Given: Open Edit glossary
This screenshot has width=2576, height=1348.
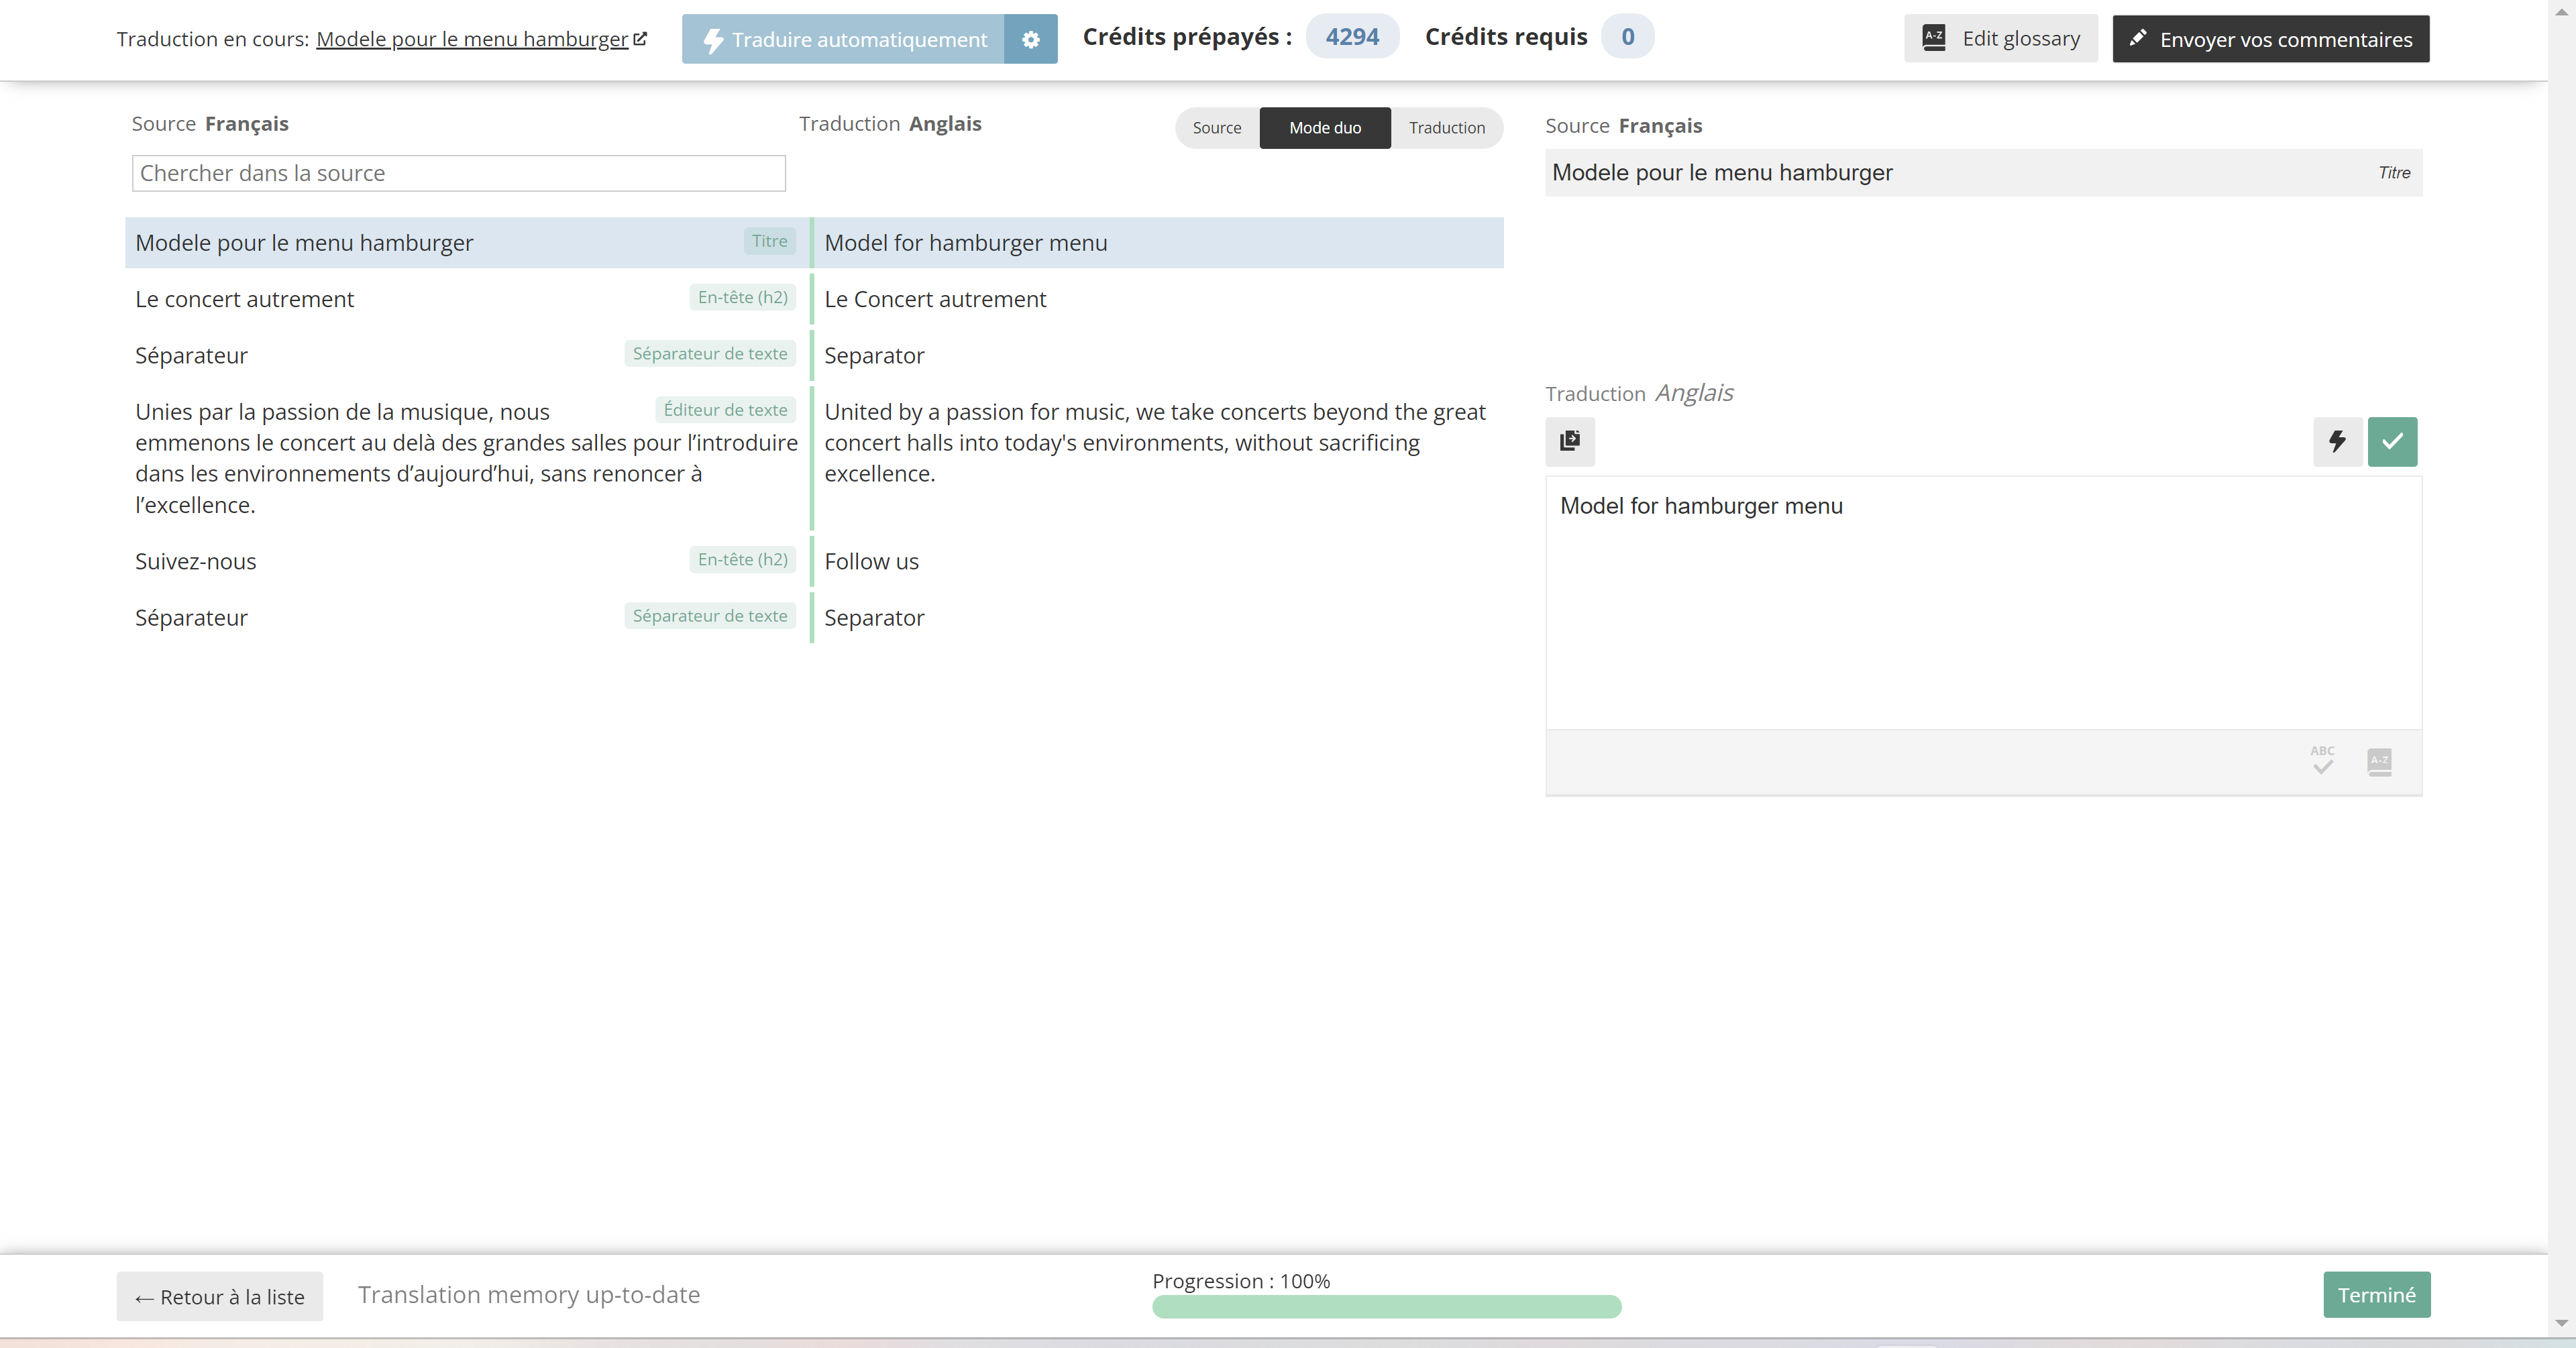Looking at the screenshot, I should [x=2000, y=39].
